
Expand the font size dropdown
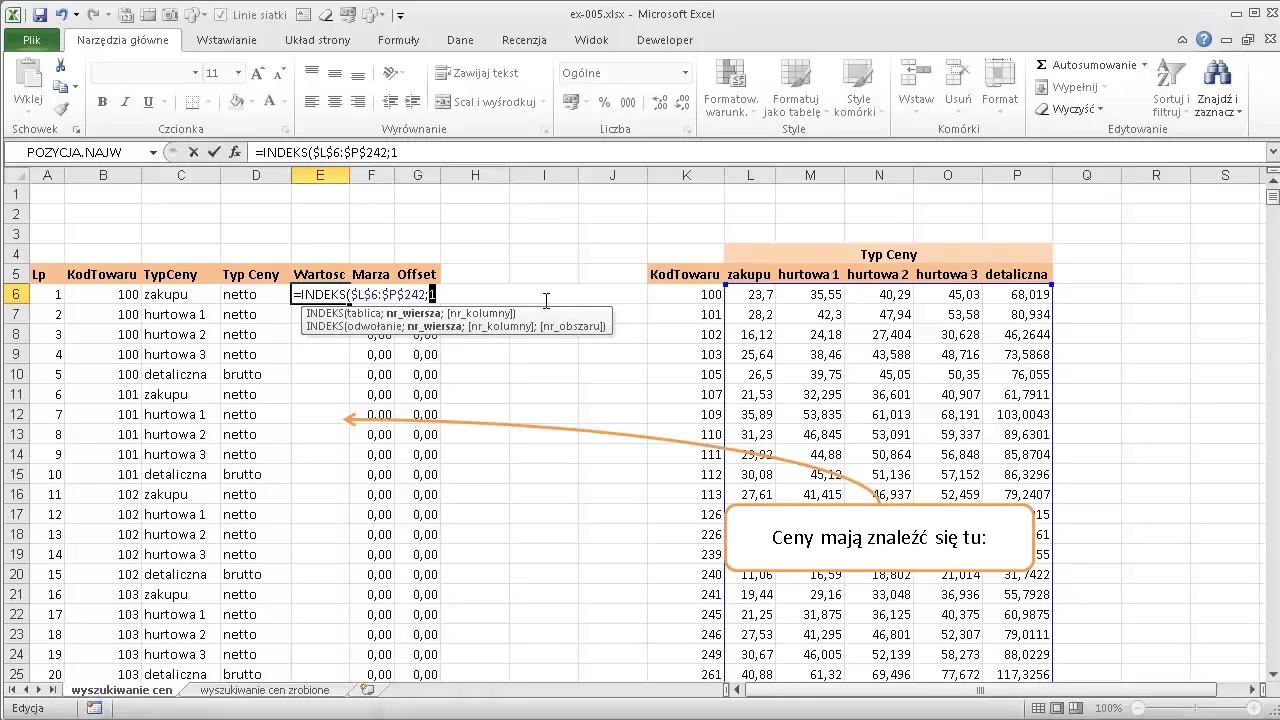click(x=238, y=73)
